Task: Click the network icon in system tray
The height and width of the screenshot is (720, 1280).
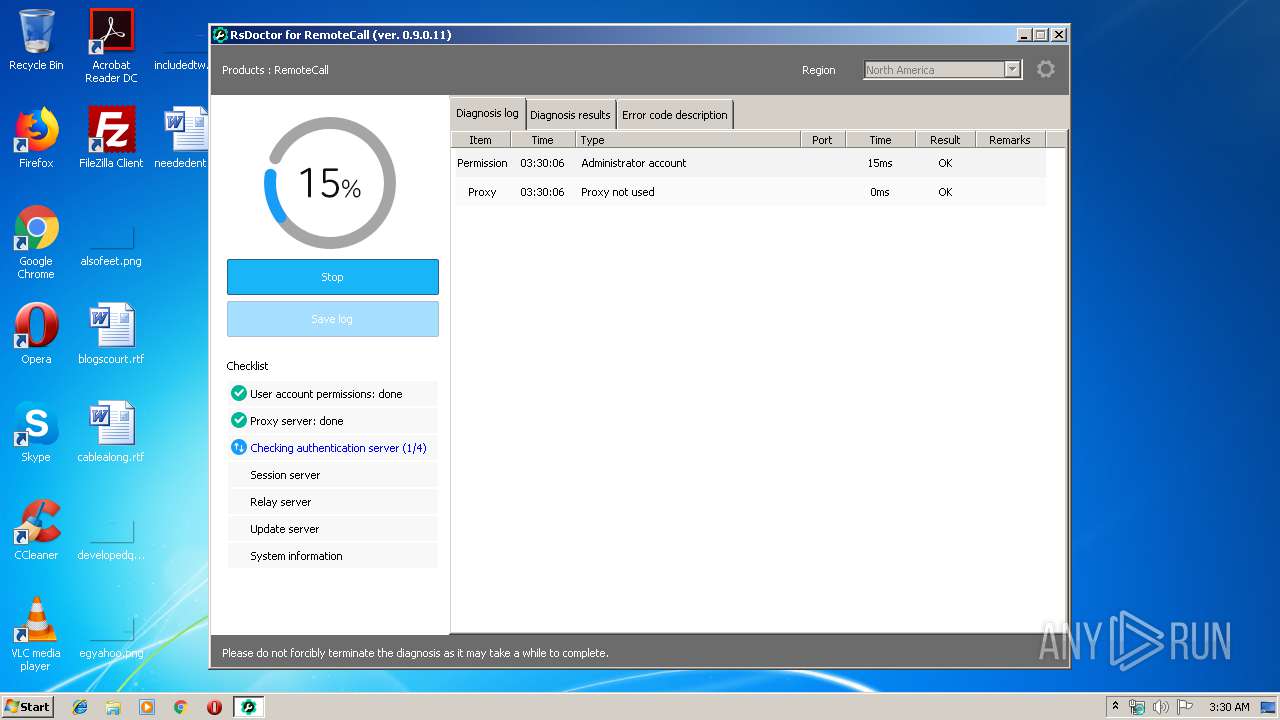Action: click(1138, 707)
